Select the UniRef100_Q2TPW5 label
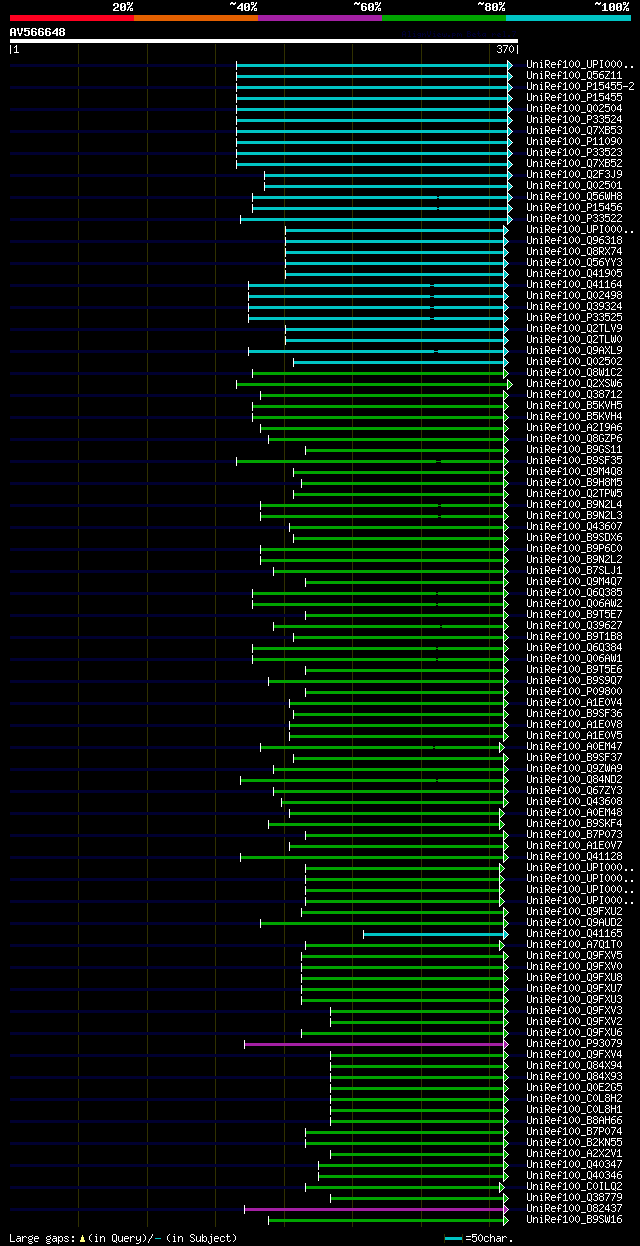This screenshot has height=1246, width=640. click(x=574, y=493)
